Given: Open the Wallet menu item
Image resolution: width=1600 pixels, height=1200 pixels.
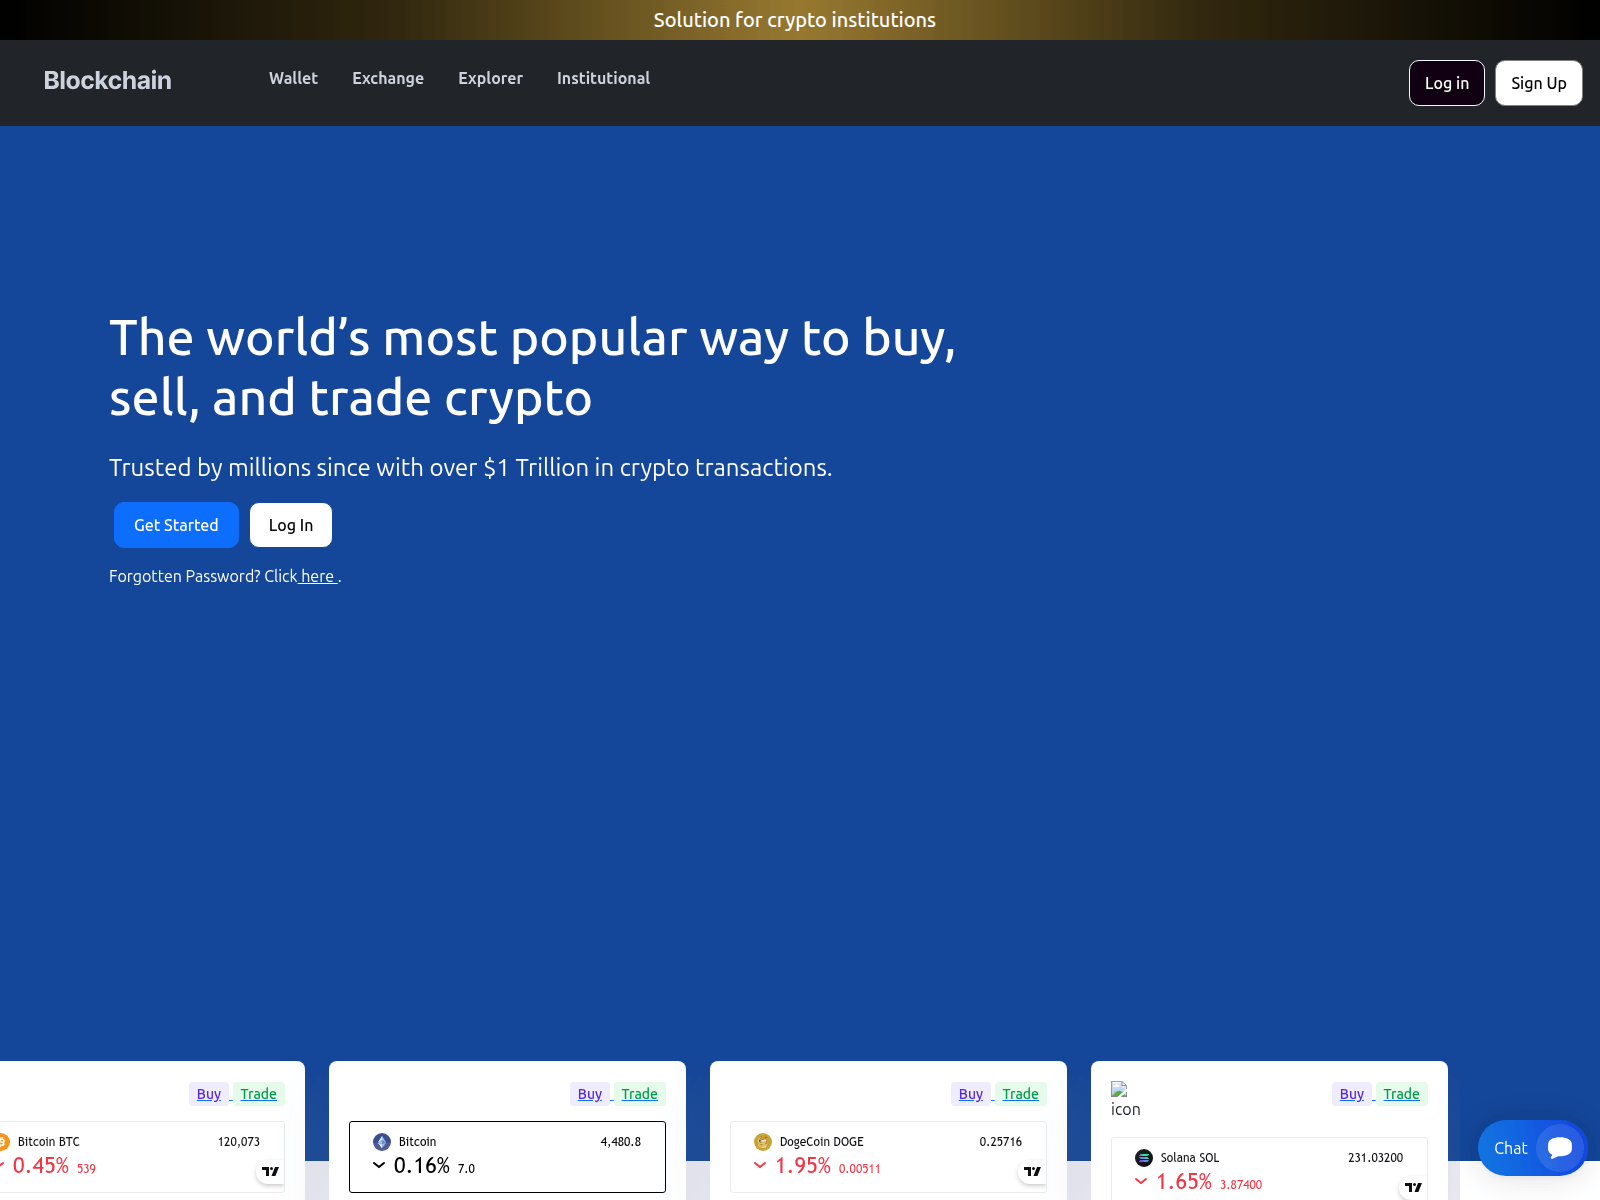Looking at the screenshot, I should (293, 78).
